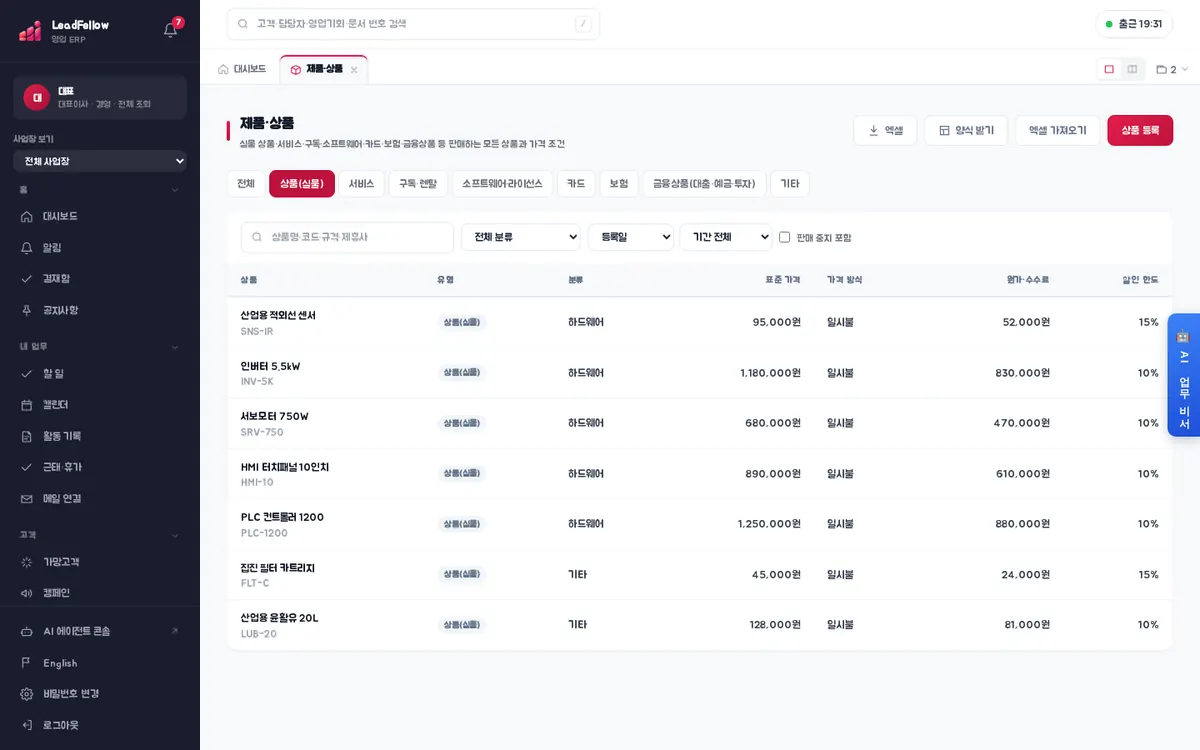This screenshot has height=750, width=1200.
Task: Click the 가망고객 sparkle icon
Action: point(27,562)
